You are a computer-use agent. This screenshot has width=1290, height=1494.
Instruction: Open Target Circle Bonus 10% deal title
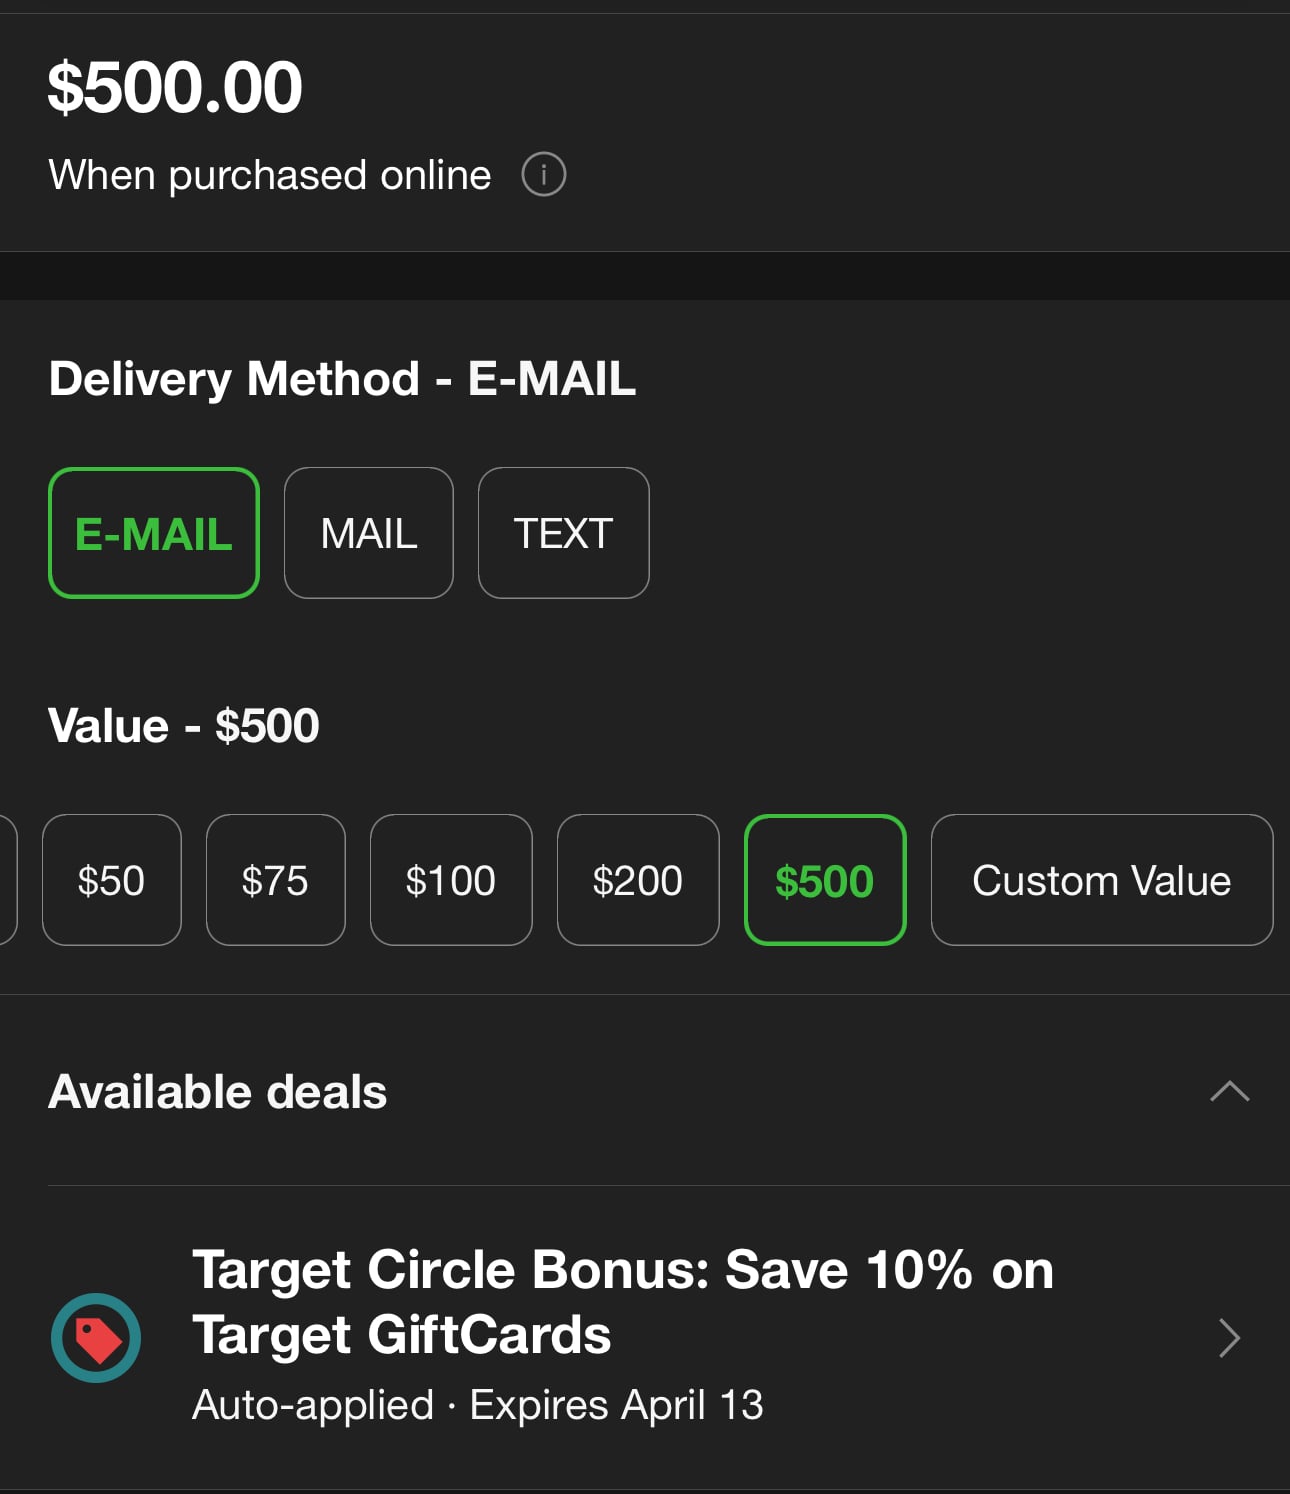[x=623, y=1302]
